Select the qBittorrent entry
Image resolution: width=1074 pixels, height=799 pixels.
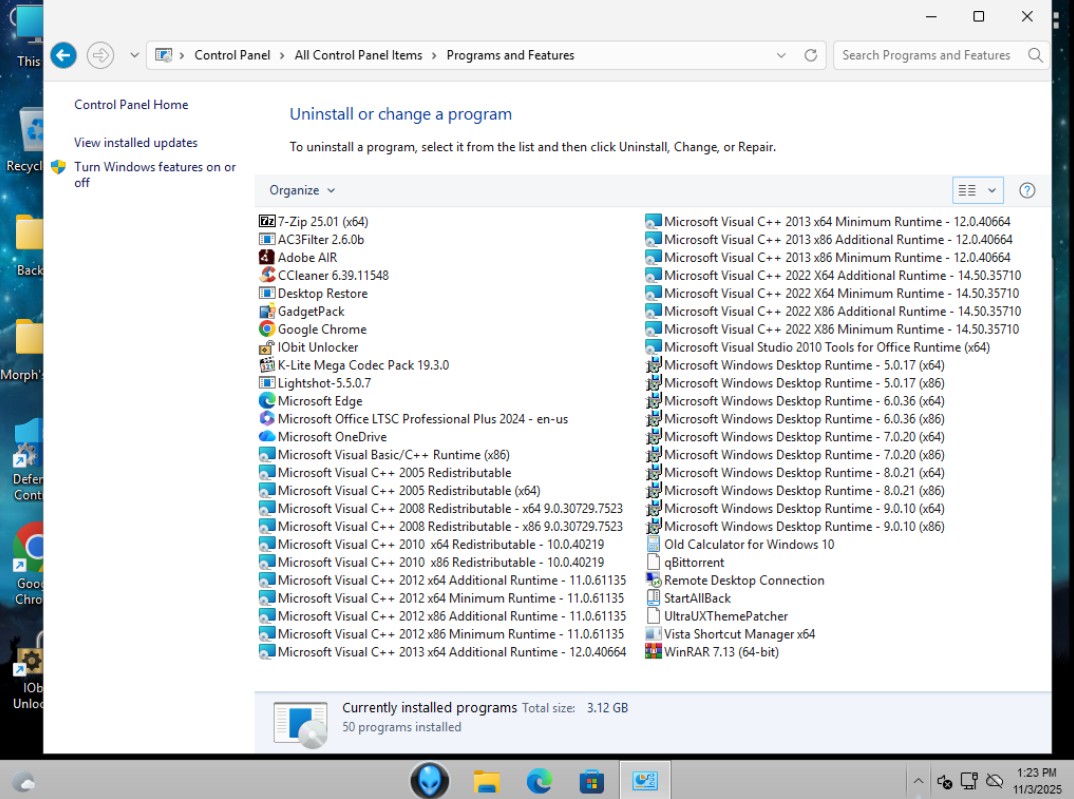point(685,562)
